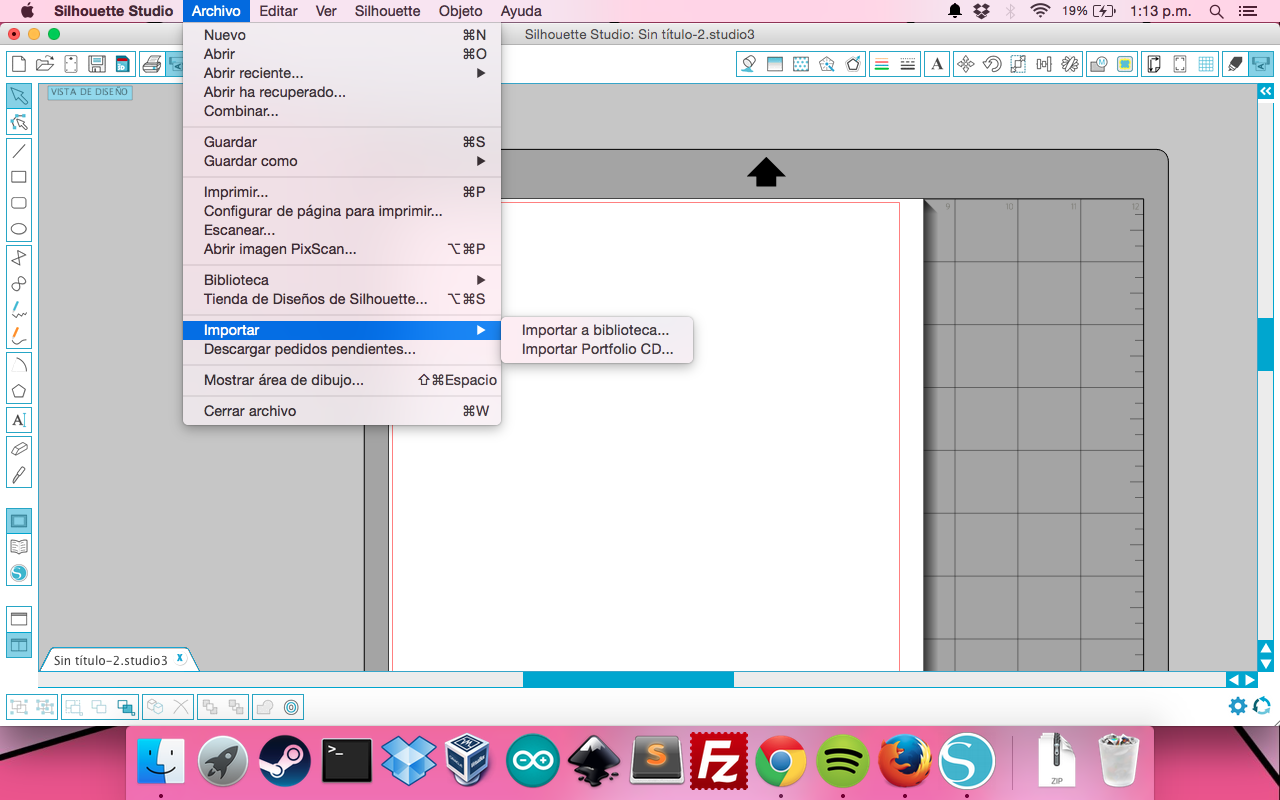Click the Group objects icon
1280x800 pixels.
[x=18, y=707]
